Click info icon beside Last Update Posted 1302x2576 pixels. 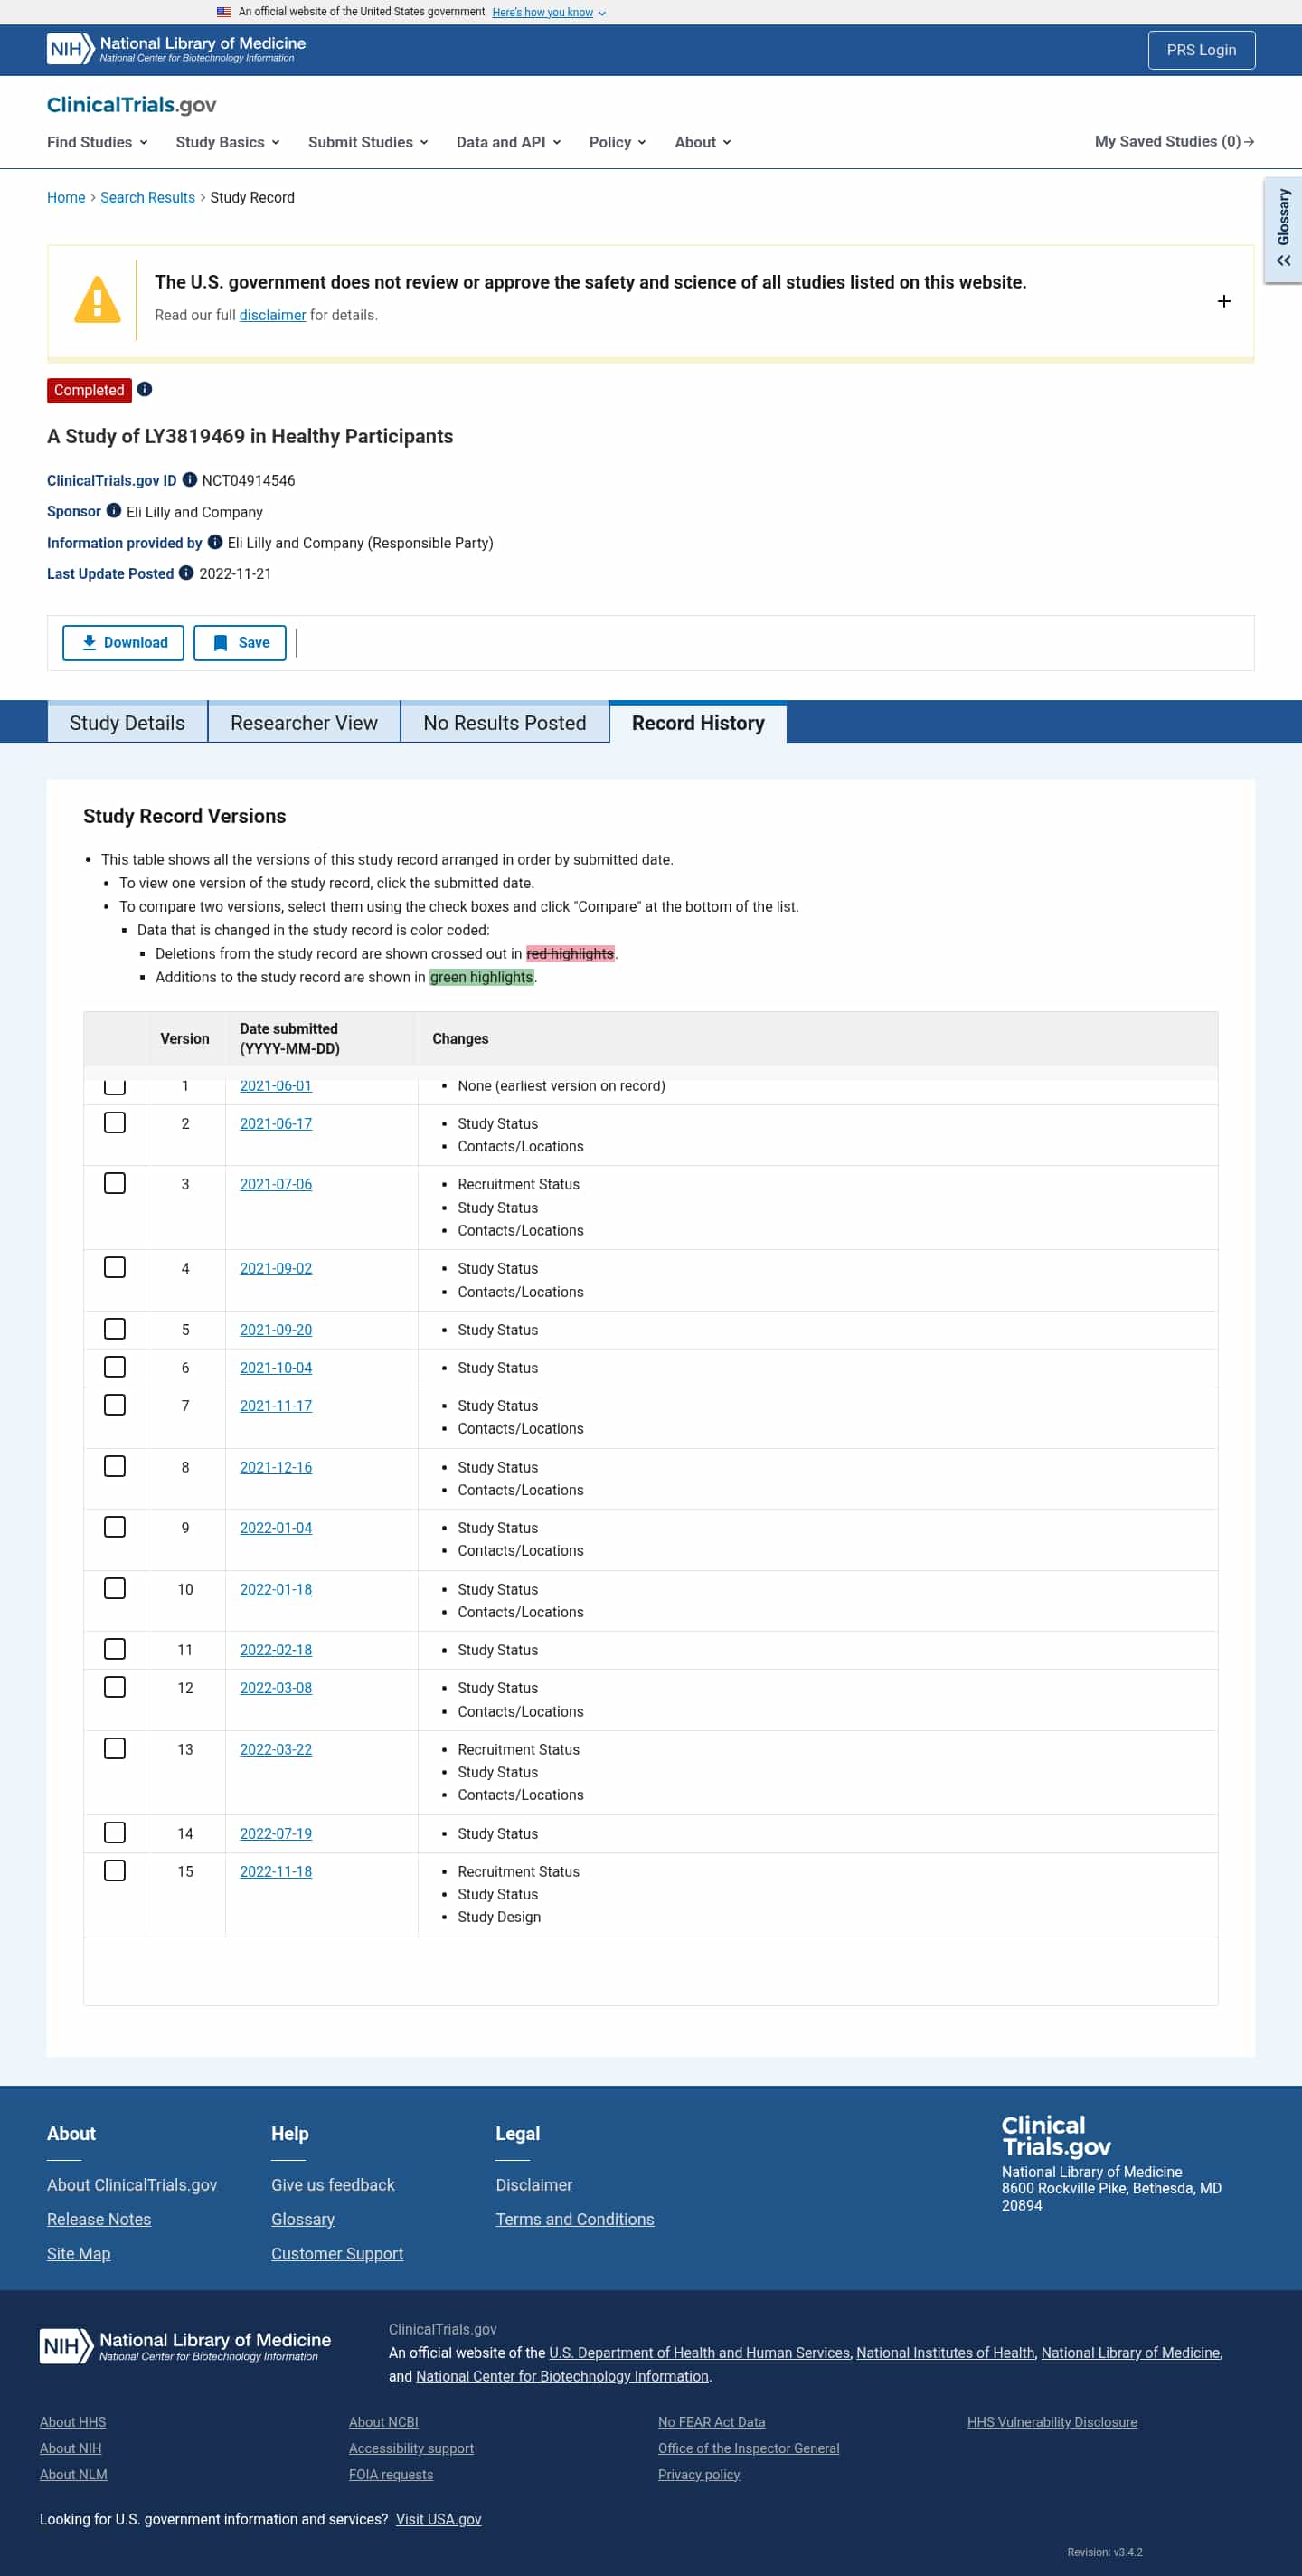tap(186, 573)
